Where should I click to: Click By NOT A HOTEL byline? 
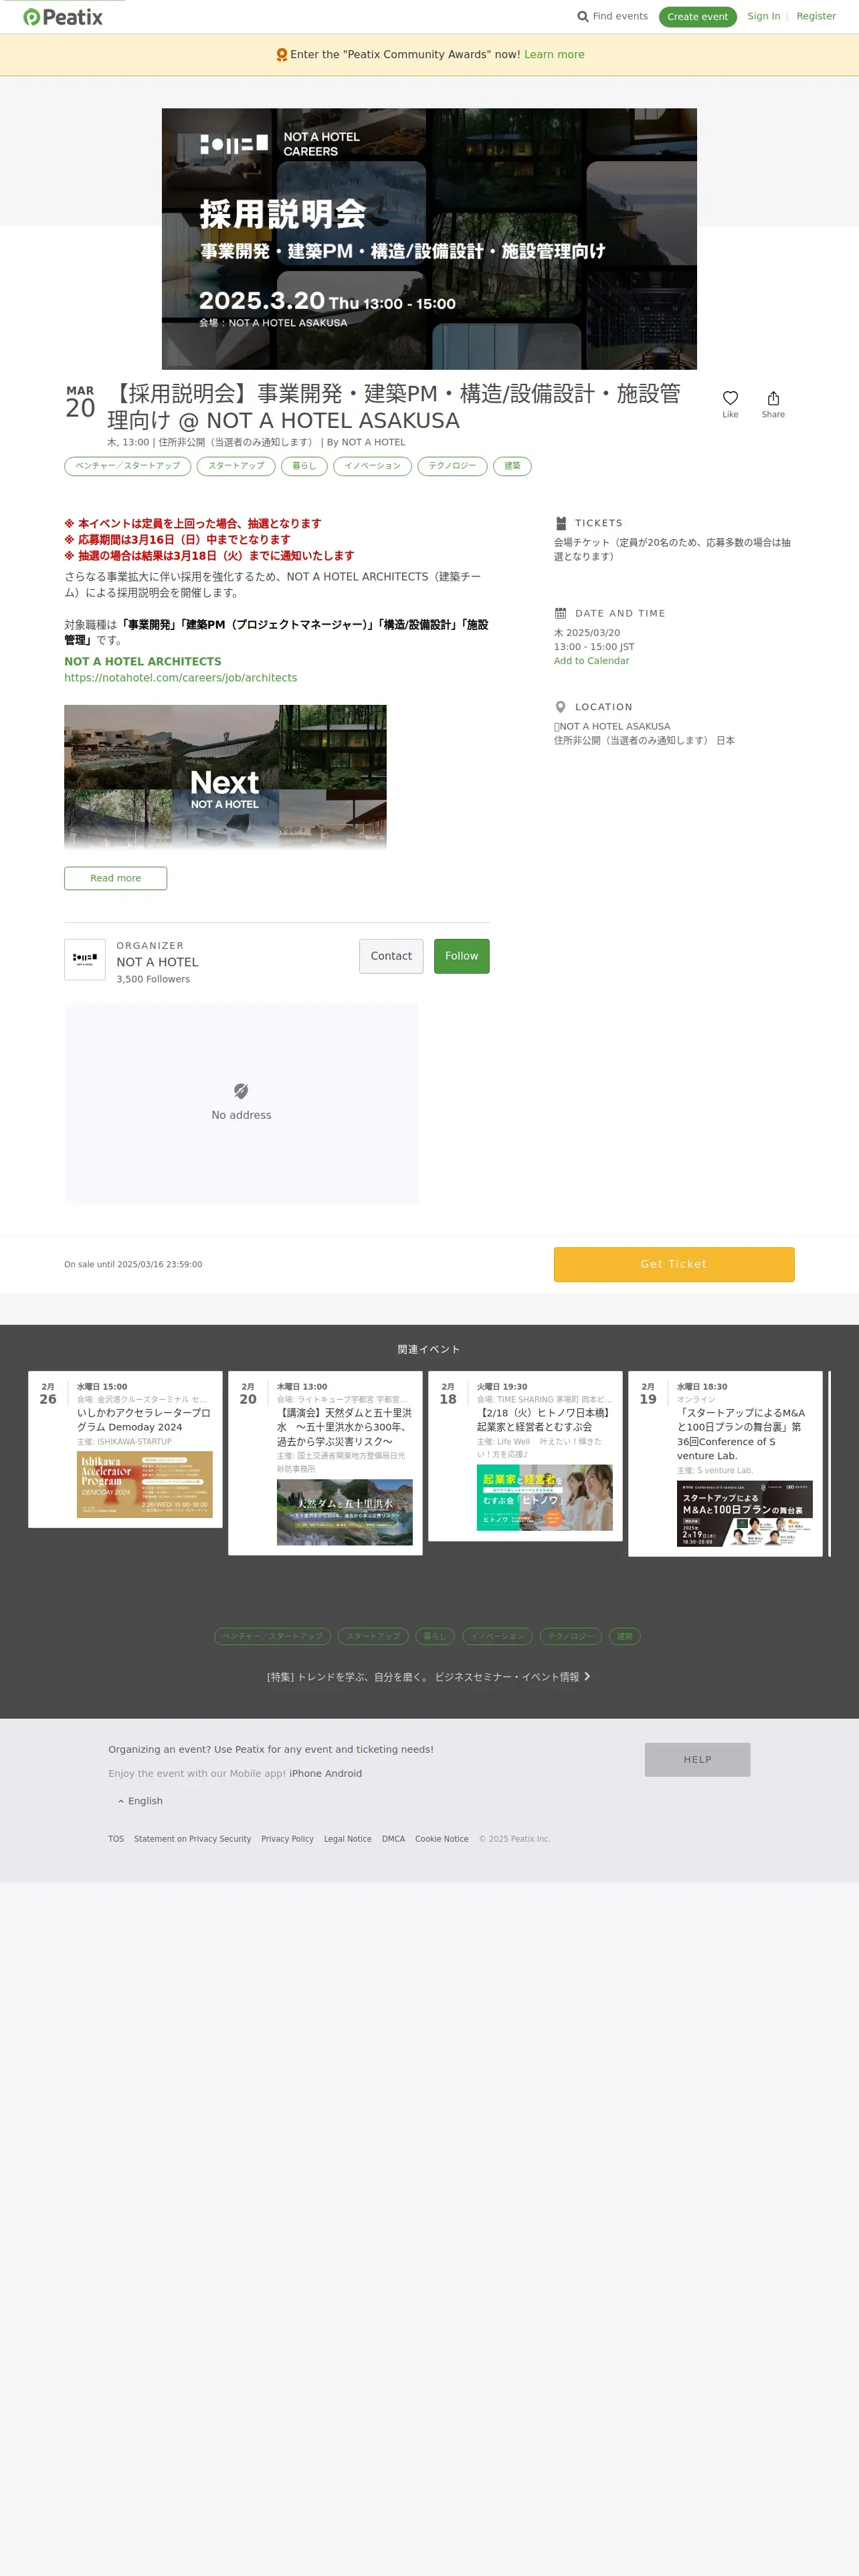tap(366, 442)
